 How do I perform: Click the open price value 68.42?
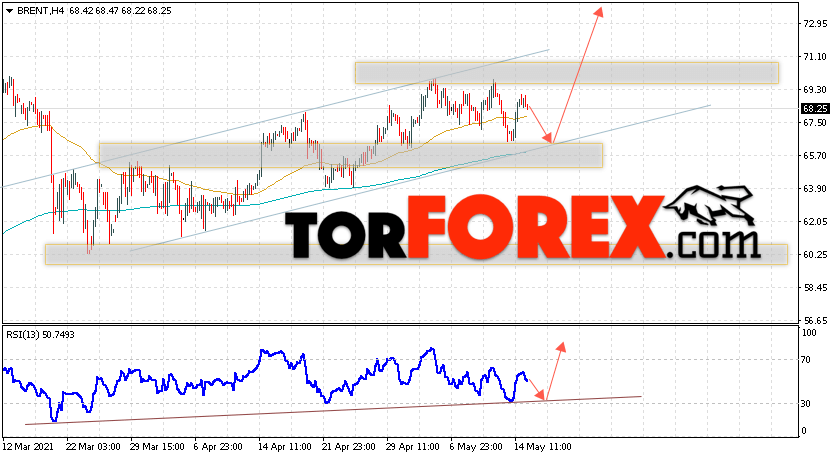[79, 11]
